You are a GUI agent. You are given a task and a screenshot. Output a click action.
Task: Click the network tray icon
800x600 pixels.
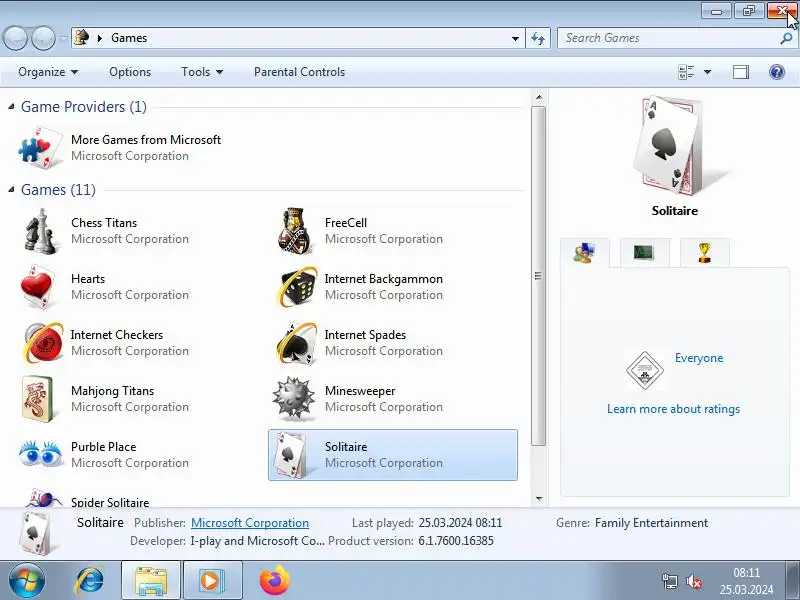pos(669,581)
